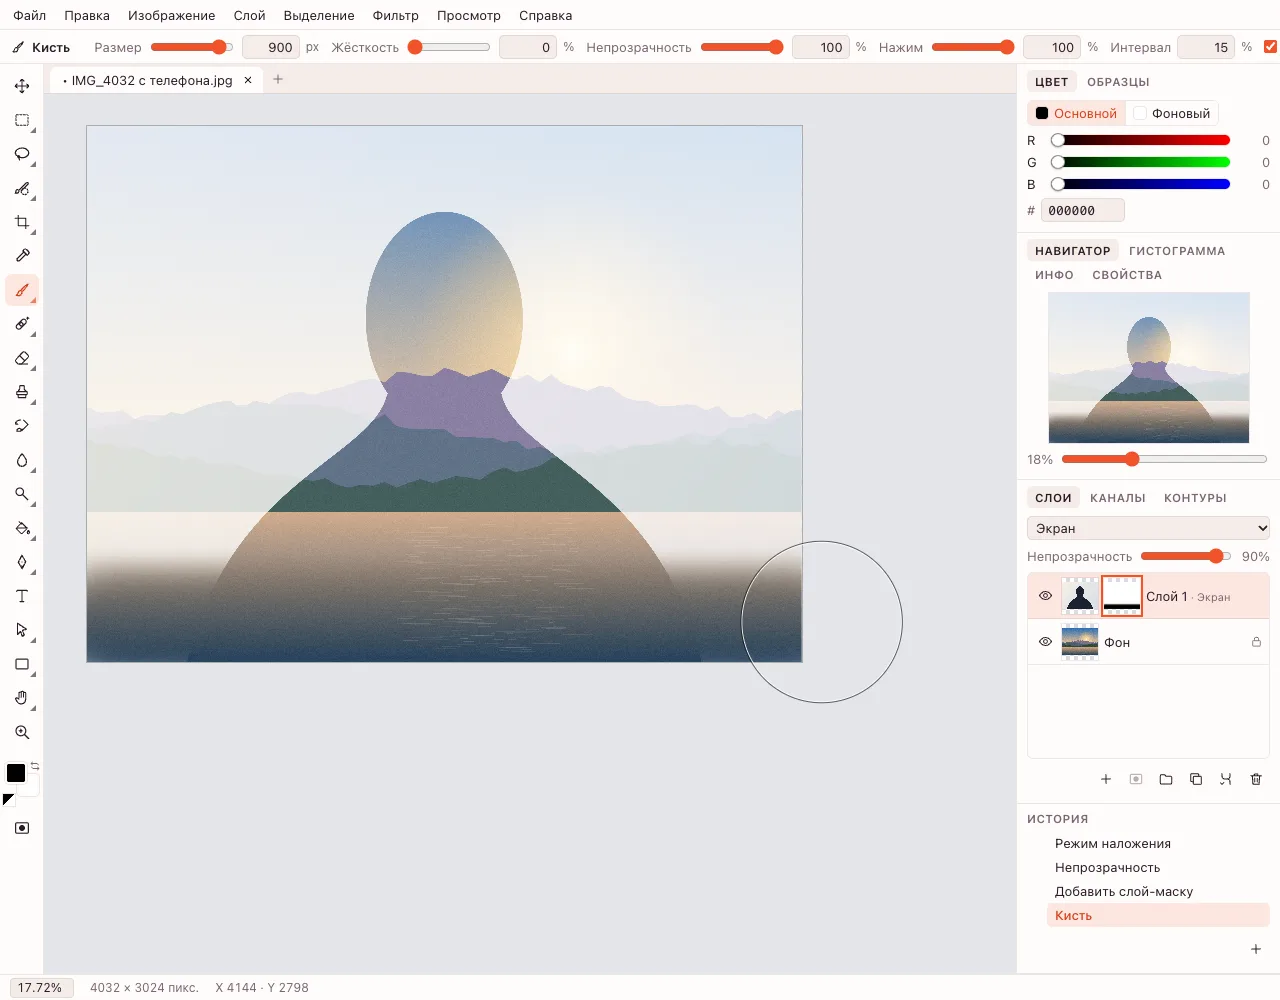Open new document tab plus button

click(x=278, y=79)
